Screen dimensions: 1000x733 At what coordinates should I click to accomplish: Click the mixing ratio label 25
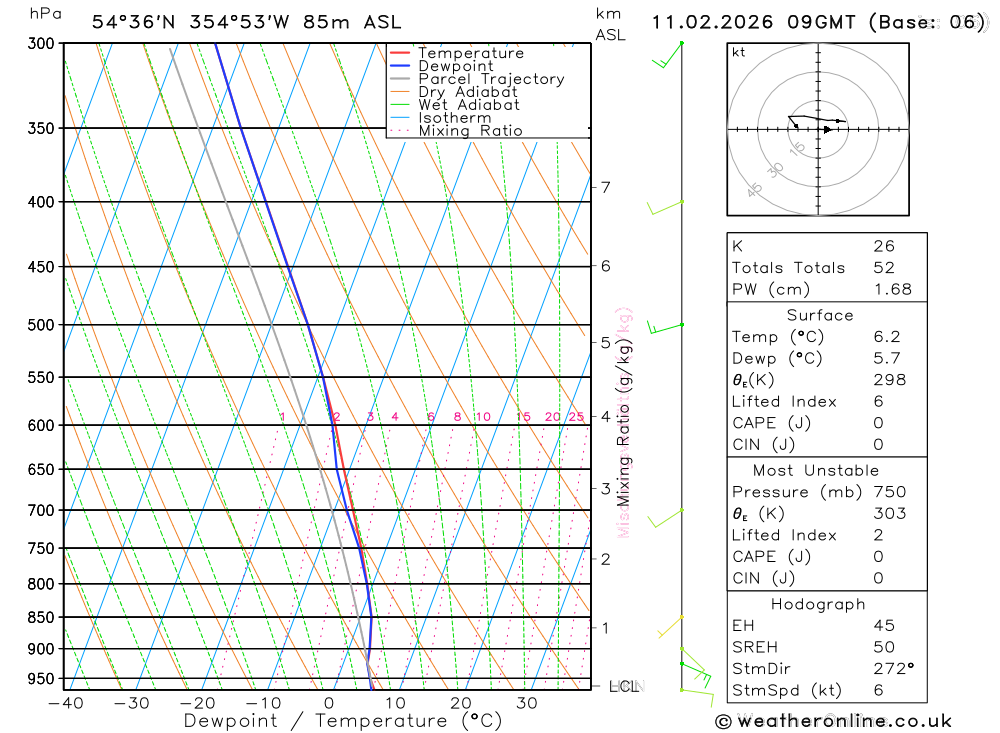[577, 417]
